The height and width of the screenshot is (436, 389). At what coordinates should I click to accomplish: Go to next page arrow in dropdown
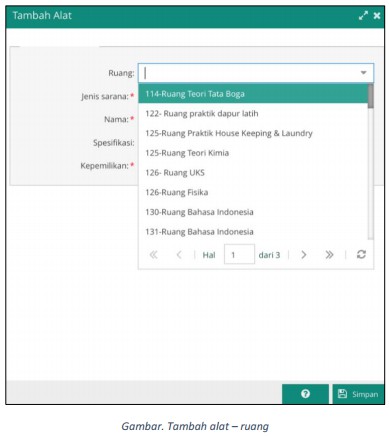click(x=303, y=255)
